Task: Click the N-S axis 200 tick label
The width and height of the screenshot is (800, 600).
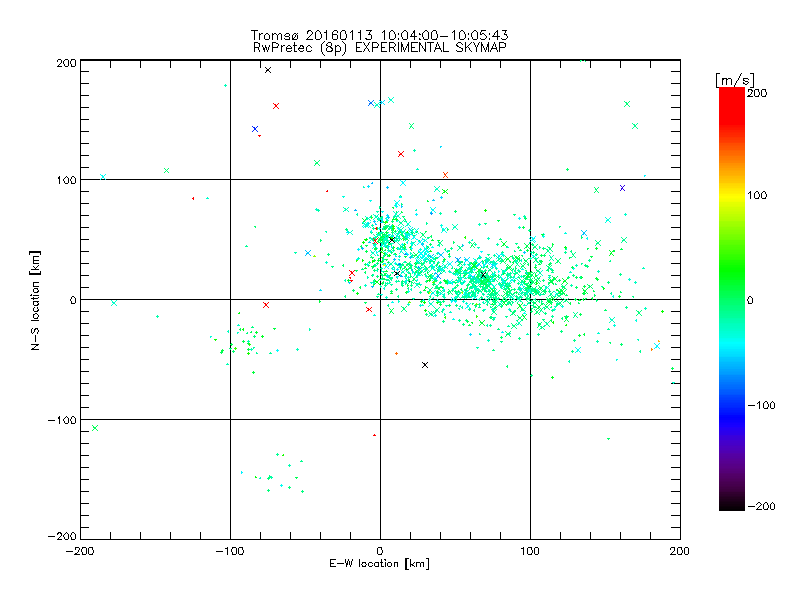Action: (66, 63)
